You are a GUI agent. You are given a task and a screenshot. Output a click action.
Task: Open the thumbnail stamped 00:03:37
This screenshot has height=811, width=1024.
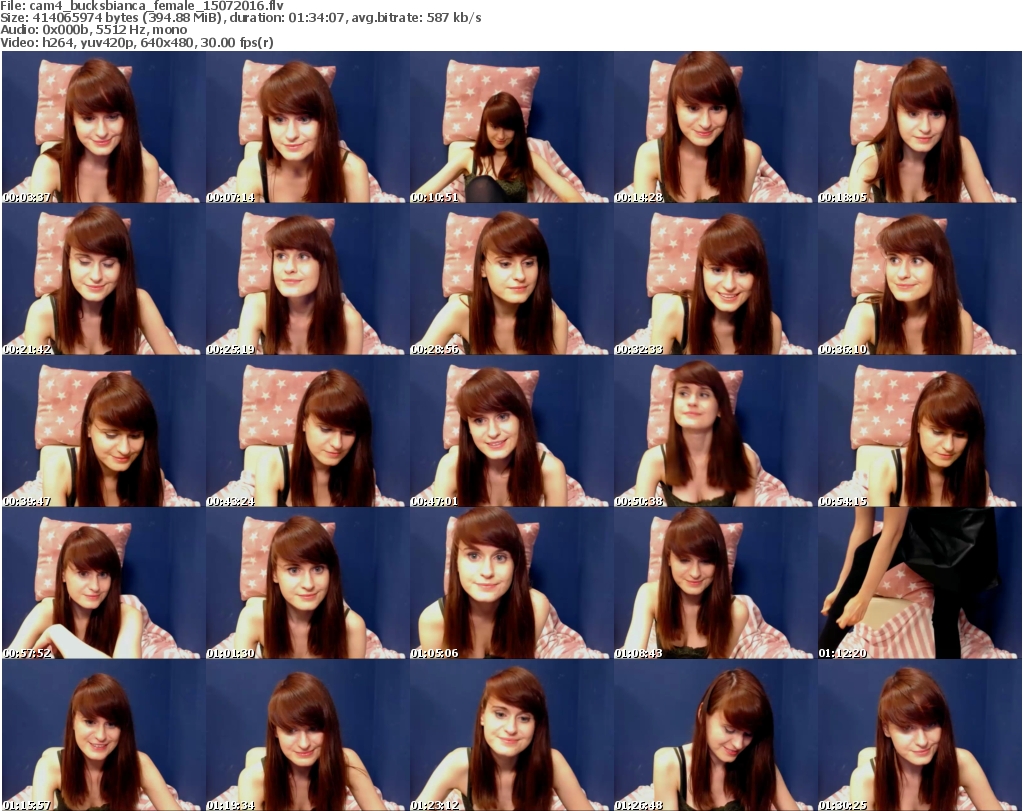[x=104, y=127]
